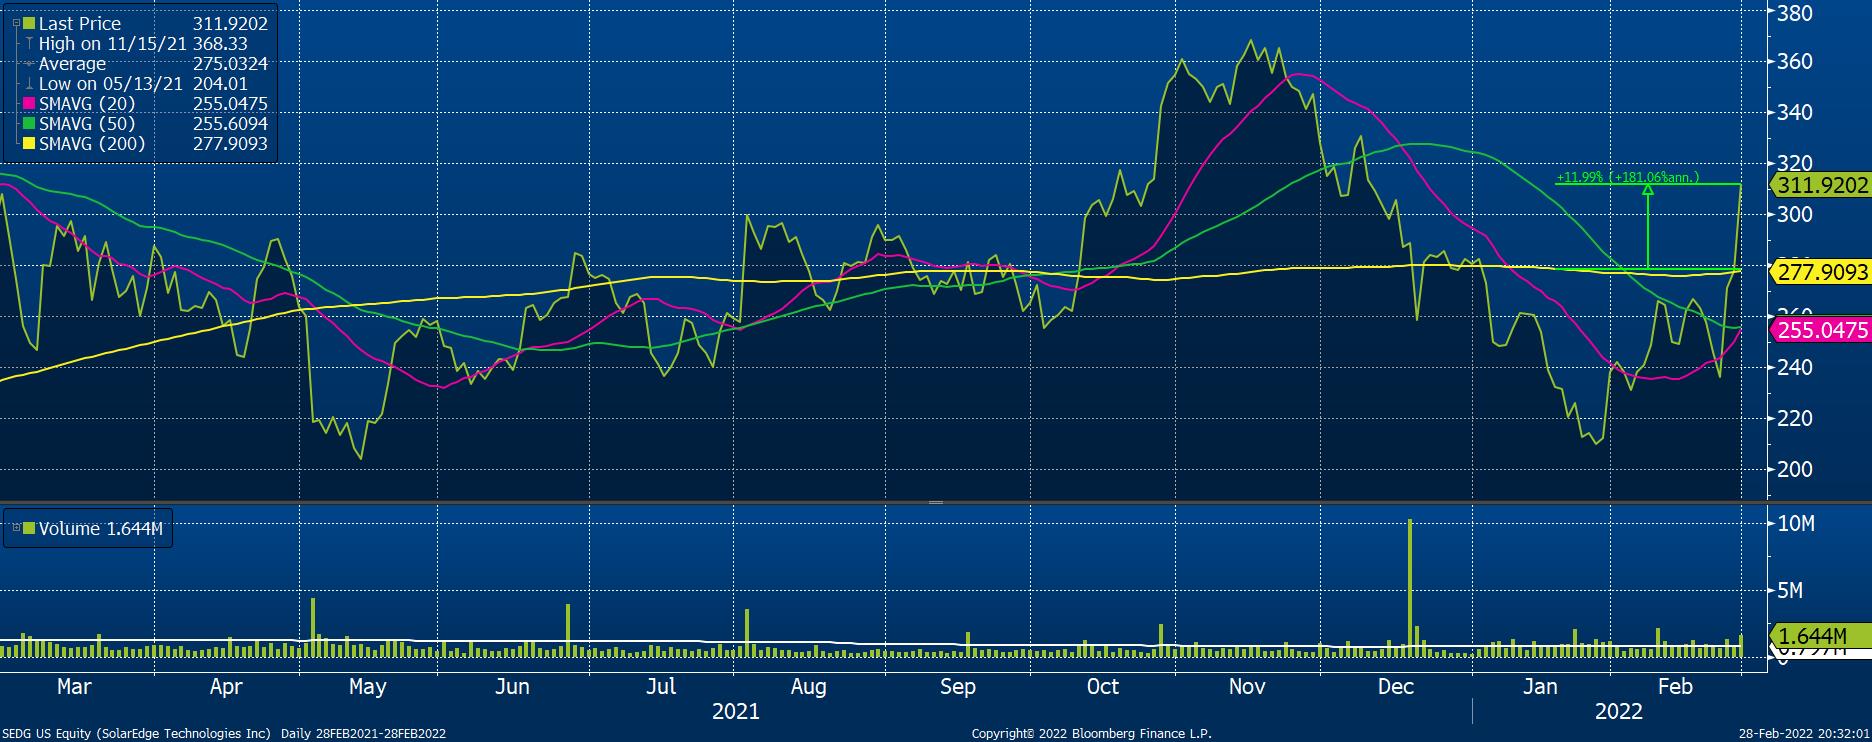The width and height of the screenshot is (1872, 742).
Task: Click the 204.01 low value in legend
Action: (220, 83)
